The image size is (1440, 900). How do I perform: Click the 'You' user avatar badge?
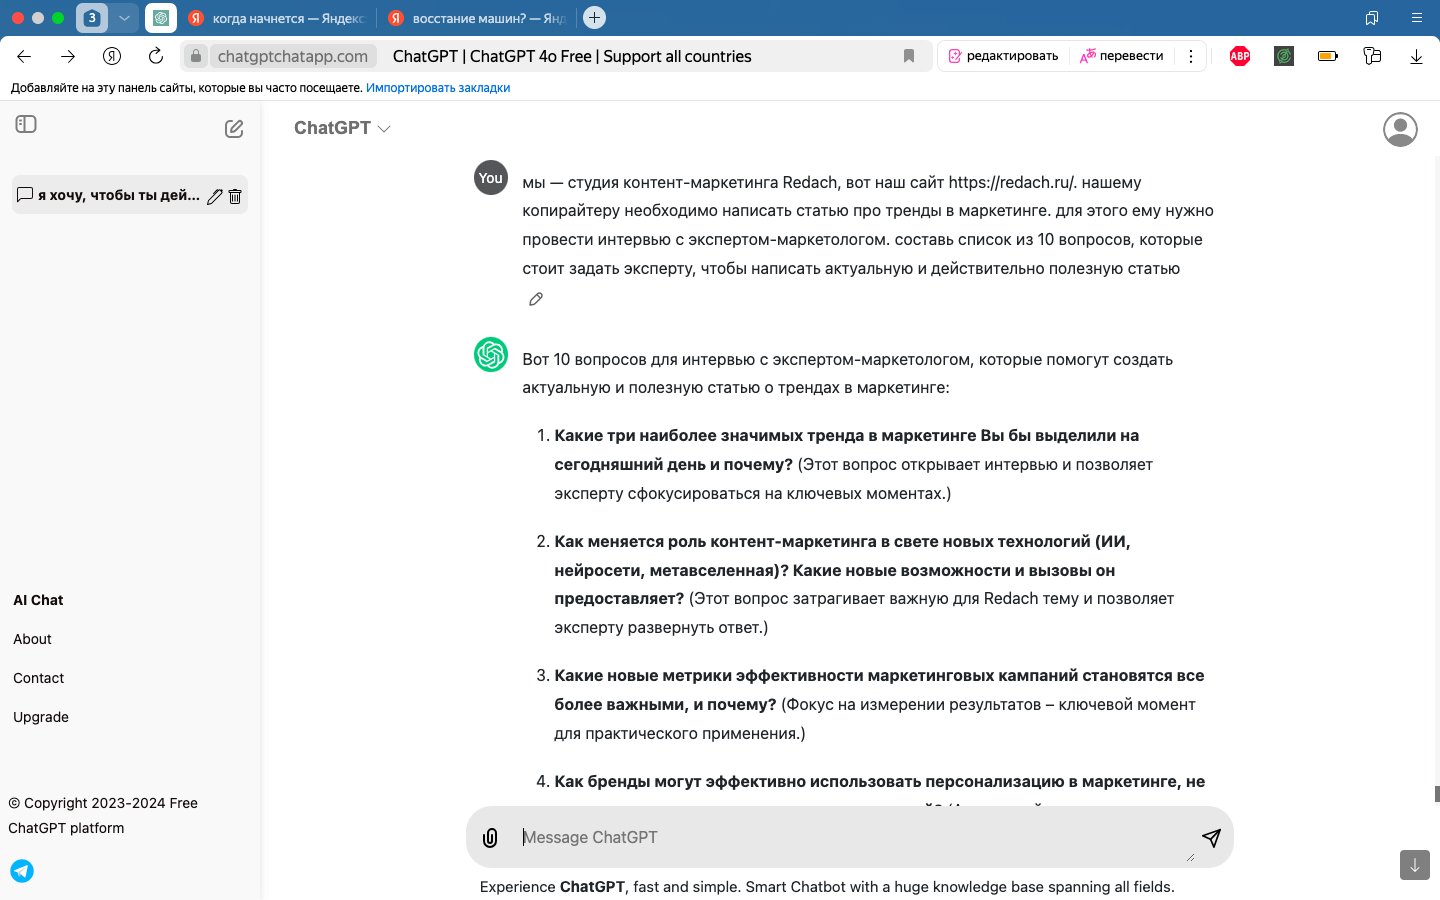[491, 177]
